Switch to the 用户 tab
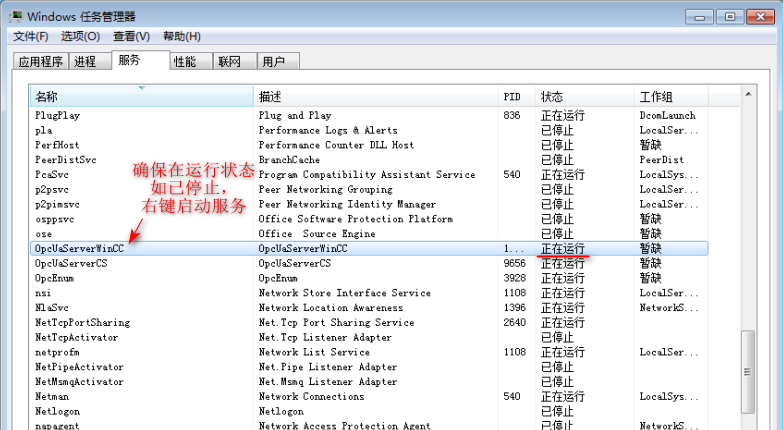 pos(273,62)
